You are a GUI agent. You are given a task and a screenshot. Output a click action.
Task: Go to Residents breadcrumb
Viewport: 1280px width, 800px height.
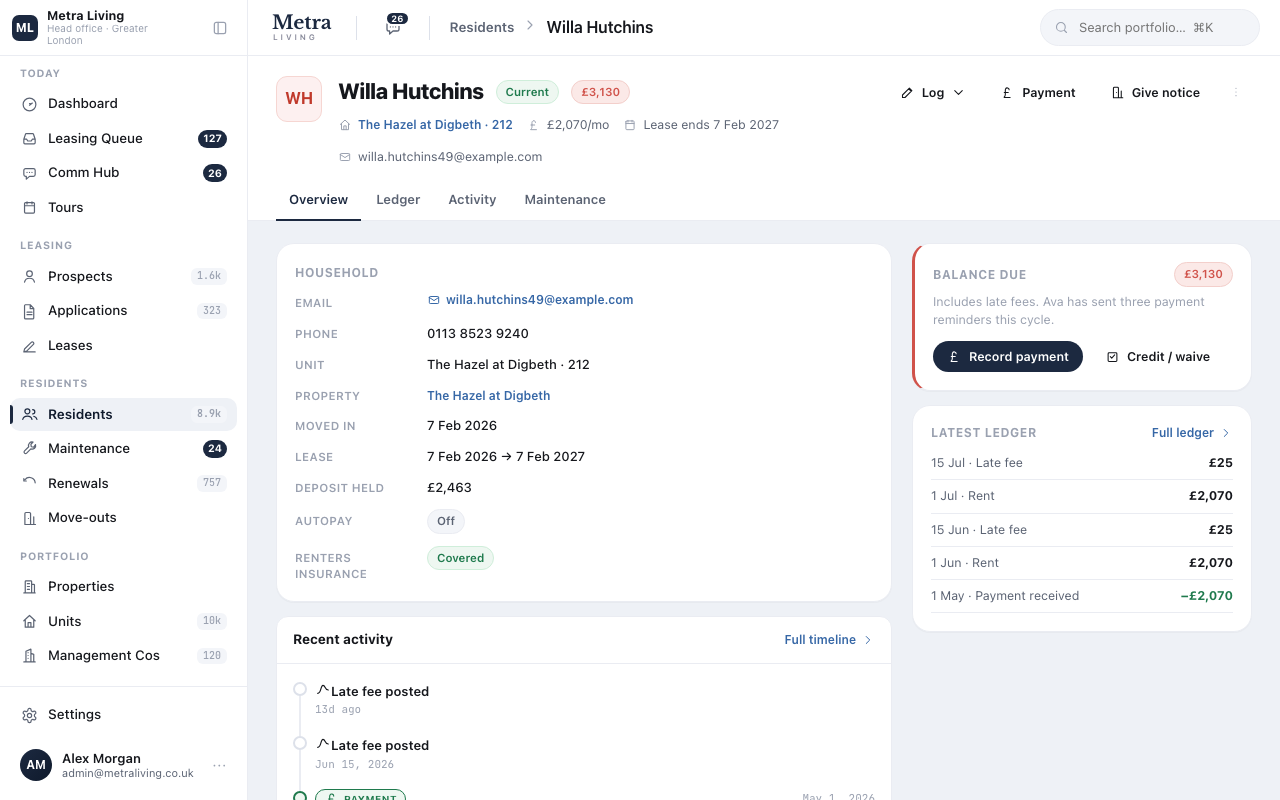(x=482, y=28)
